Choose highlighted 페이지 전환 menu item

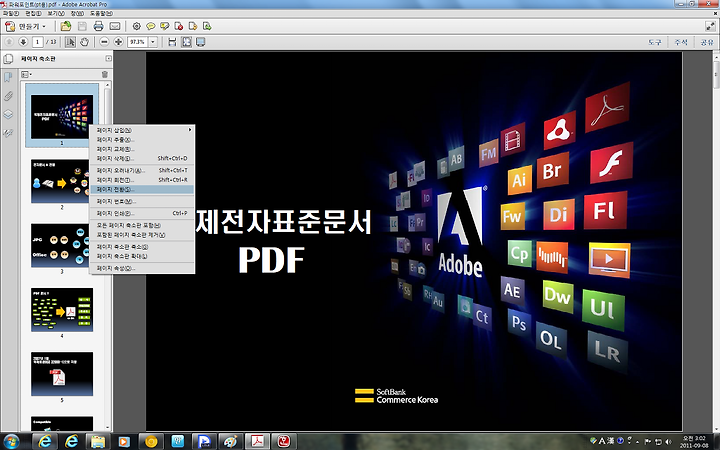(142, 189)
